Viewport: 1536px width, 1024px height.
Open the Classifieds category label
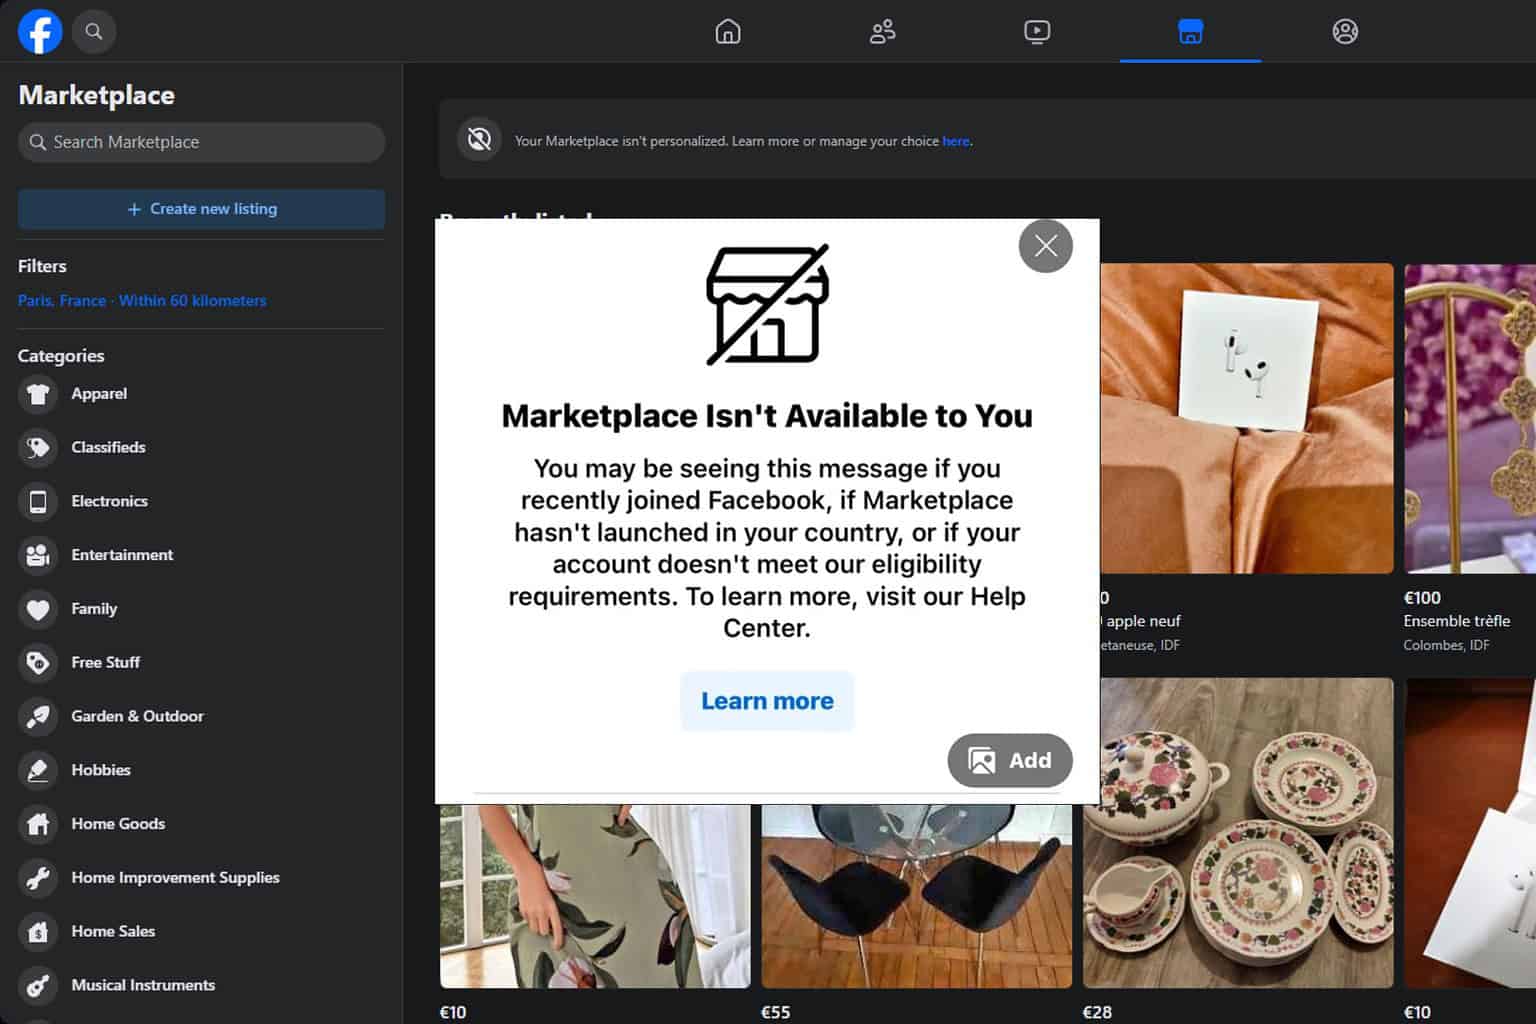click(x=108, y=448)
